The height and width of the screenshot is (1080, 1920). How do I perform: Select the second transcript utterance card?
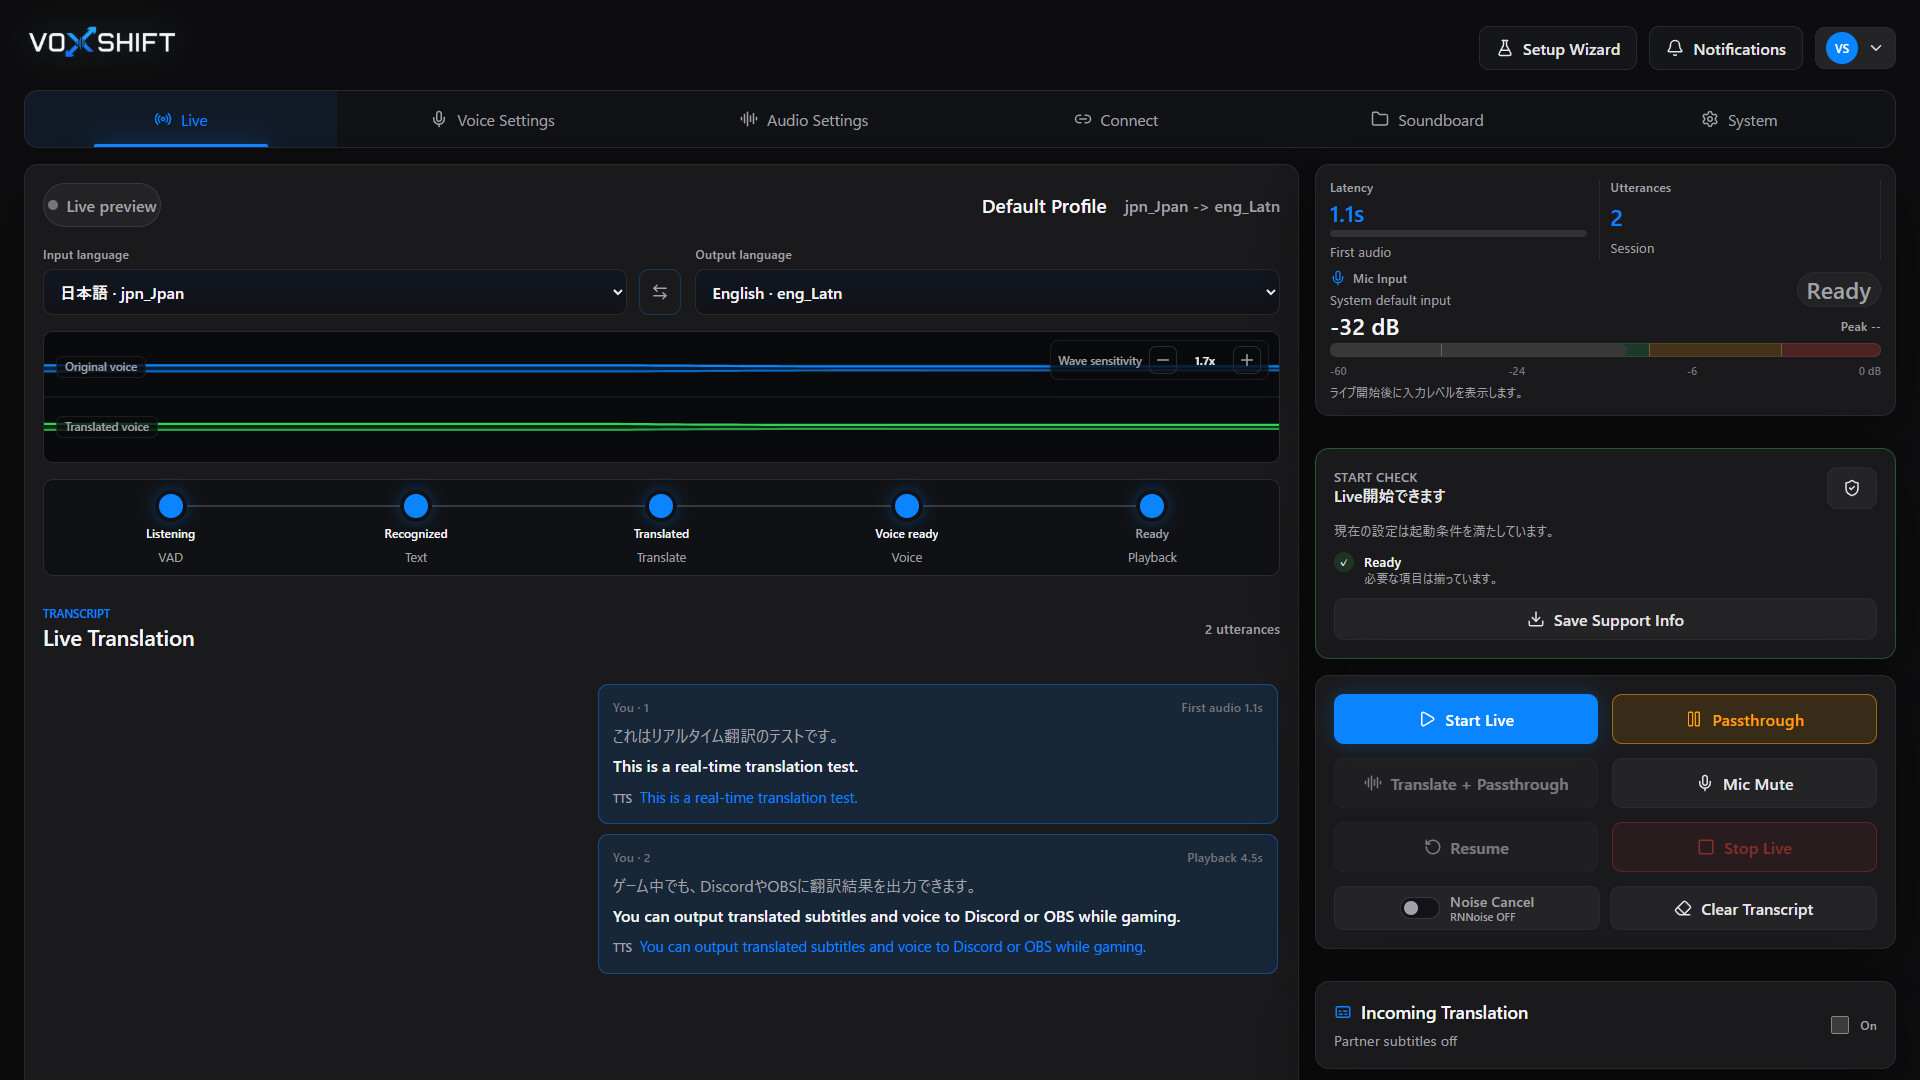(x=938, y=904)
